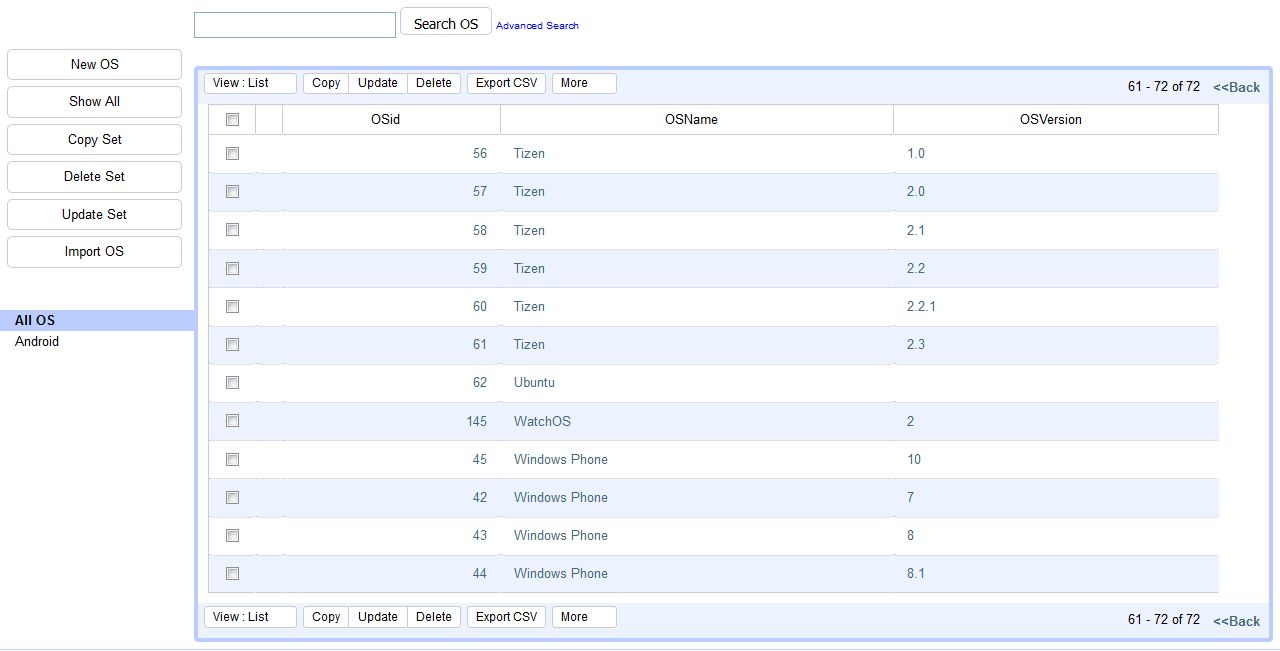Image resolution: width=1280 pixels, height=651 pixels.
Task: Click the New OS button
Action: pos(95,64)
